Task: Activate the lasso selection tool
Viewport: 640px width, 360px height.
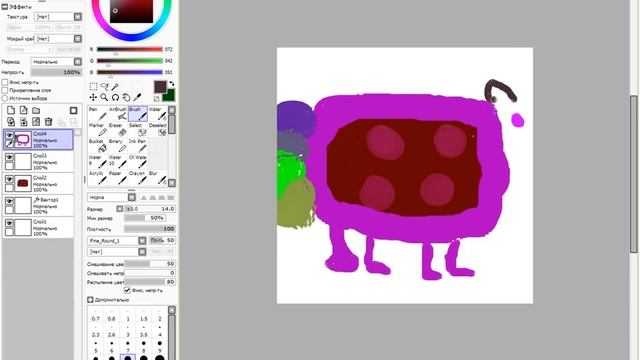Action: (104, 87)
